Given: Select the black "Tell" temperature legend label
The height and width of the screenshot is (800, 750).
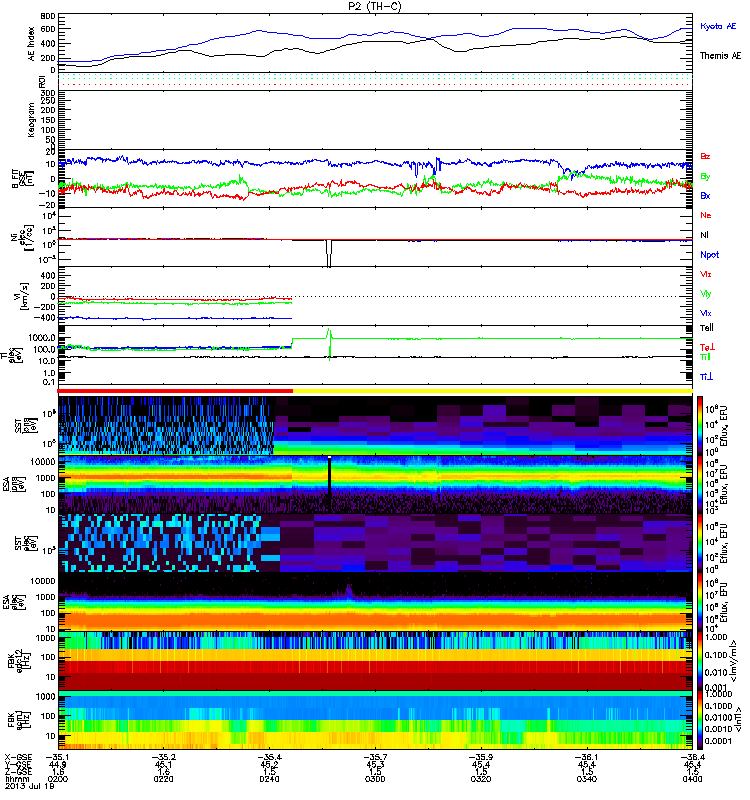Looking at the screenshot, I should point(707,328).
